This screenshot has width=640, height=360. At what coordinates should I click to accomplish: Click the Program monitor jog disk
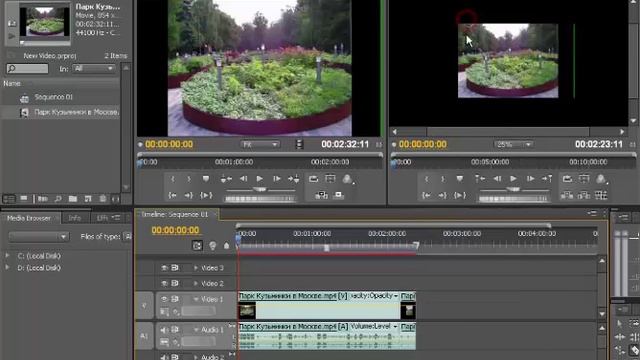pyautogui.click(x=513, y=199)
